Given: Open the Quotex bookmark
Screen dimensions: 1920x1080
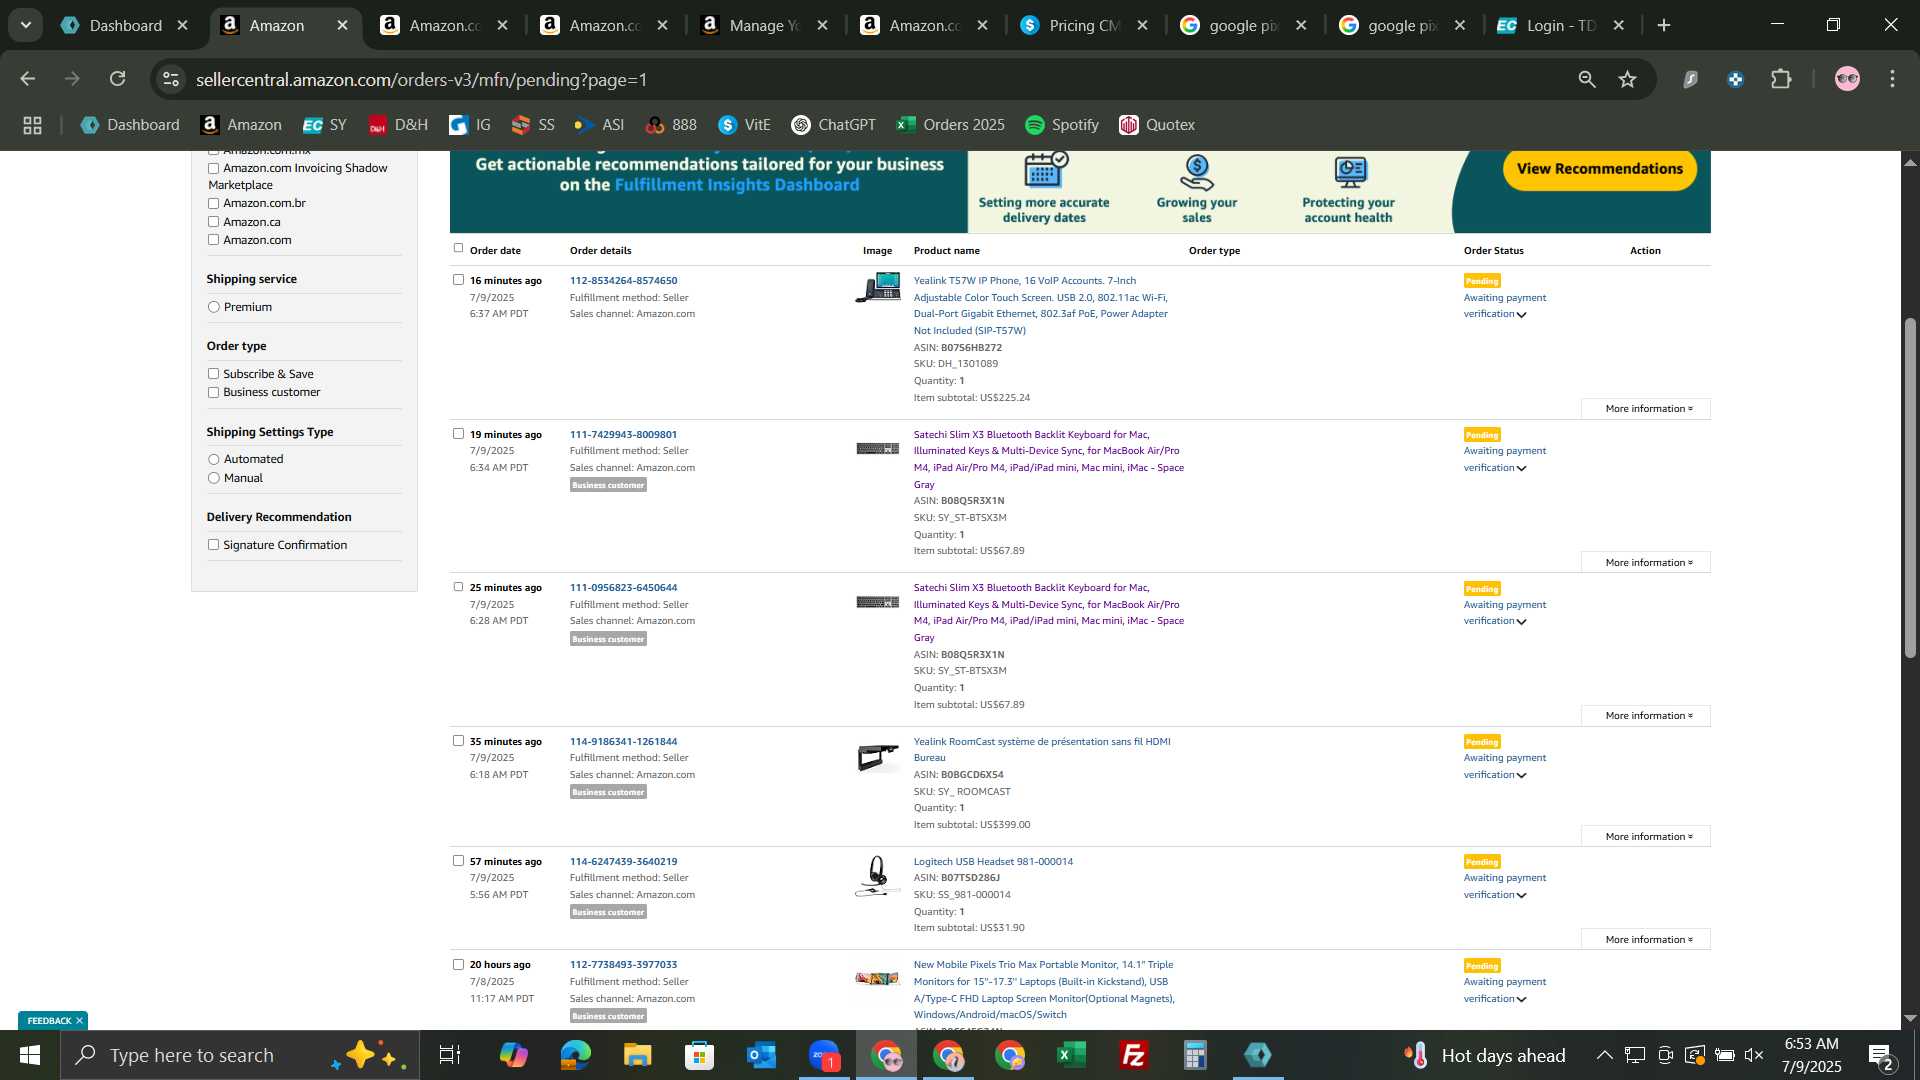Looking at the screenshot, I should (x=1157, y=125).
